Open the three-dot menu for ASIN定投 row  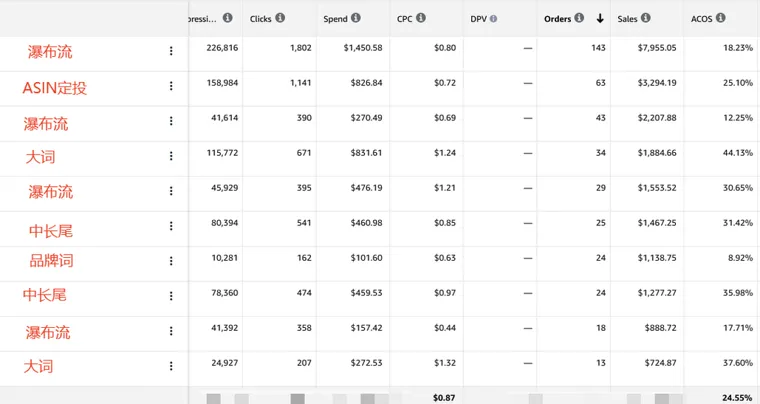point(171,86)
